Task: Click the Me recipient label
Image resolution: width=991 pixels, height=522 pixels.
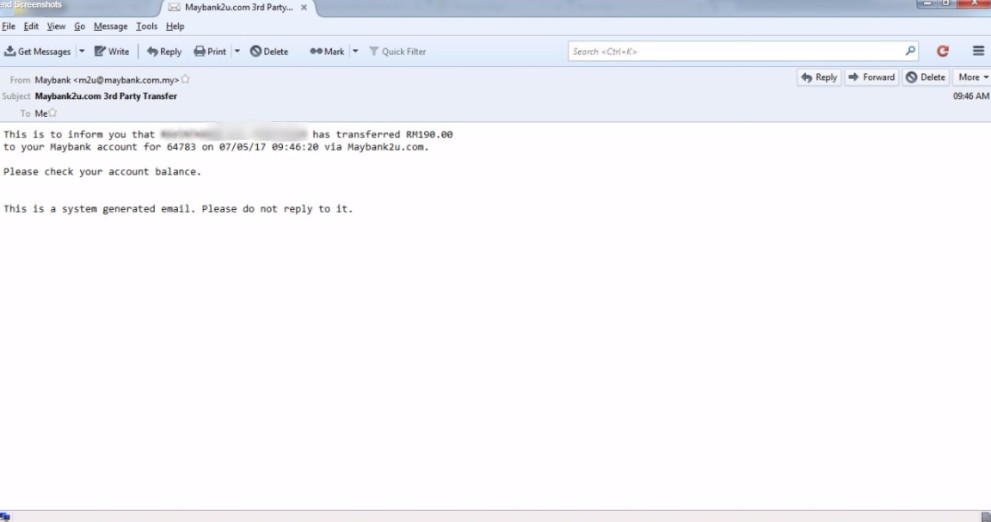Action: [x=41, y=114]
